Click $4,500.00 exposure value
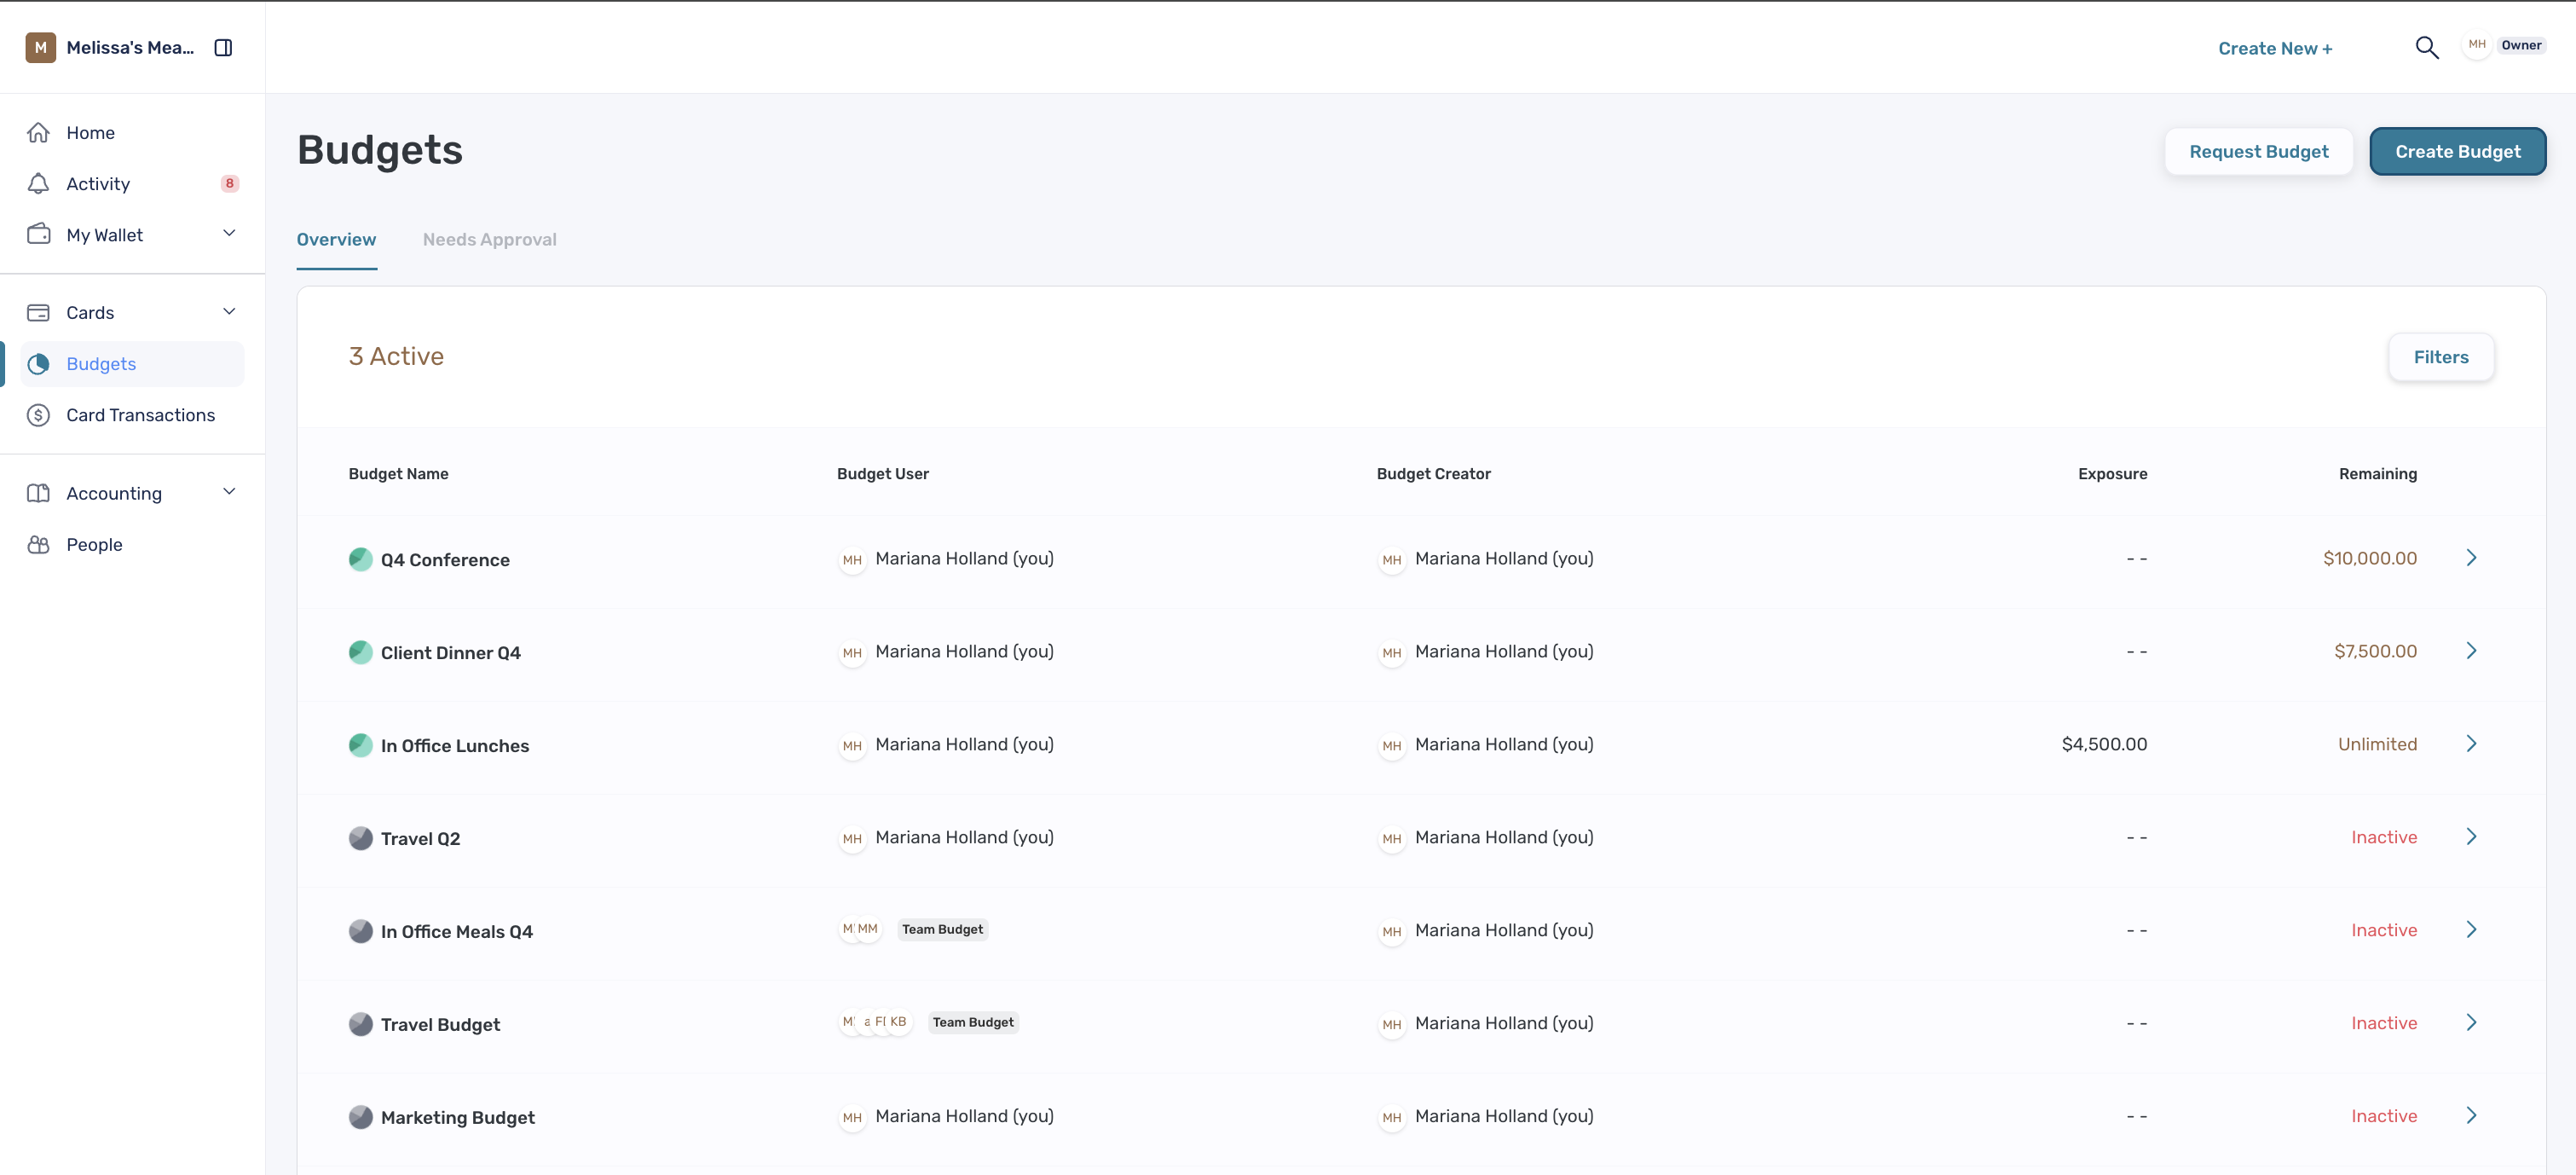The image size is (2576, 1175). pos(2104,744)
